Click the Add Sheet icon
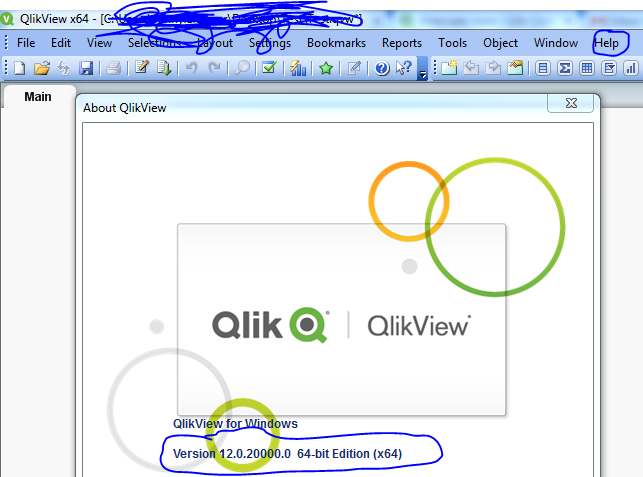The height and width of the screenshot is (477, 643). 449,68
